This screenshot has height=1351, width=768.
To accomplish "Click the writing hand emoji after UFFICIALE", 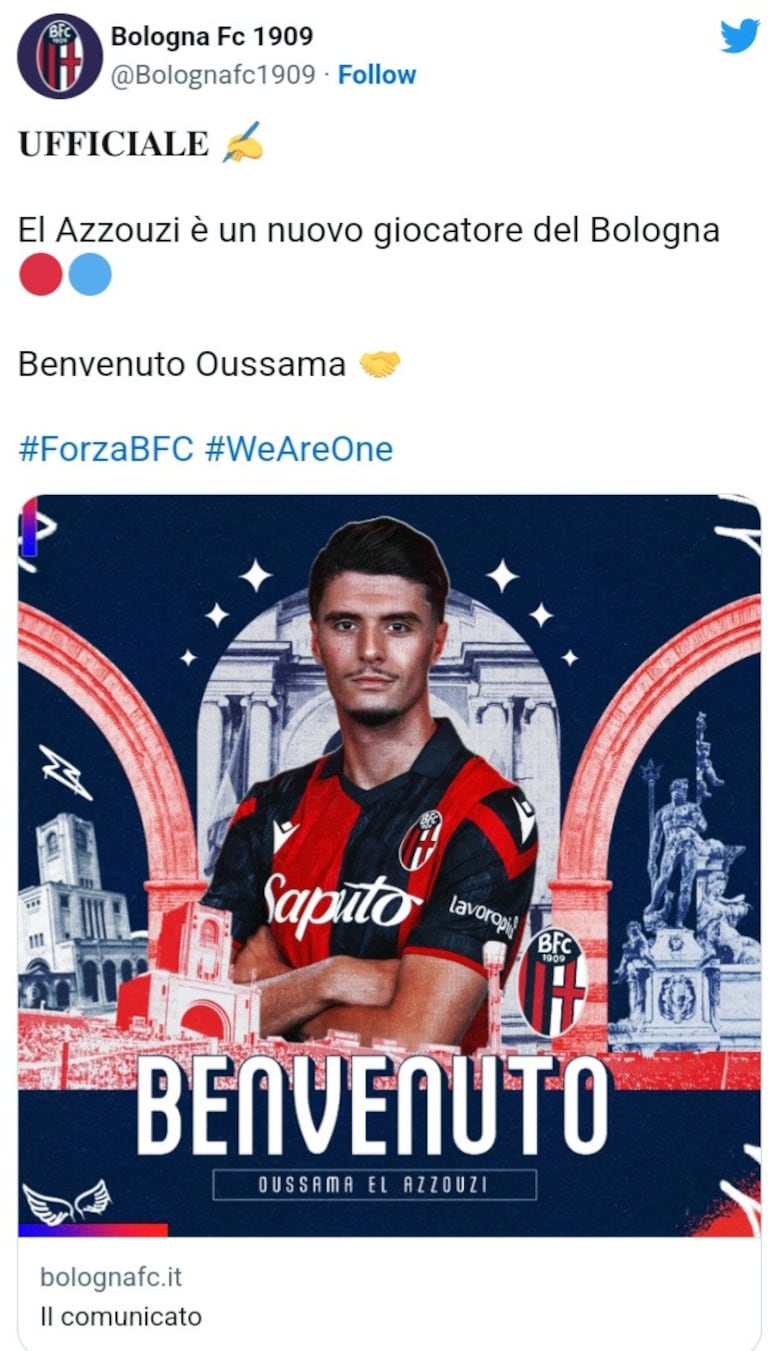I will click(x=242, y=142).
